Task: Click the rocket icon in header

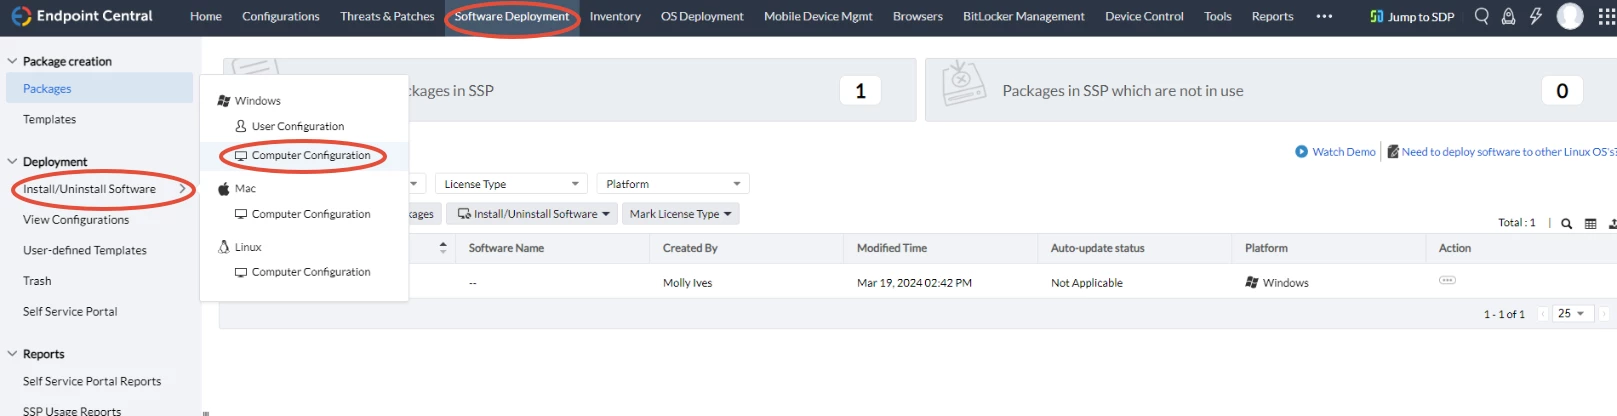Action: tap(1508, 16)
